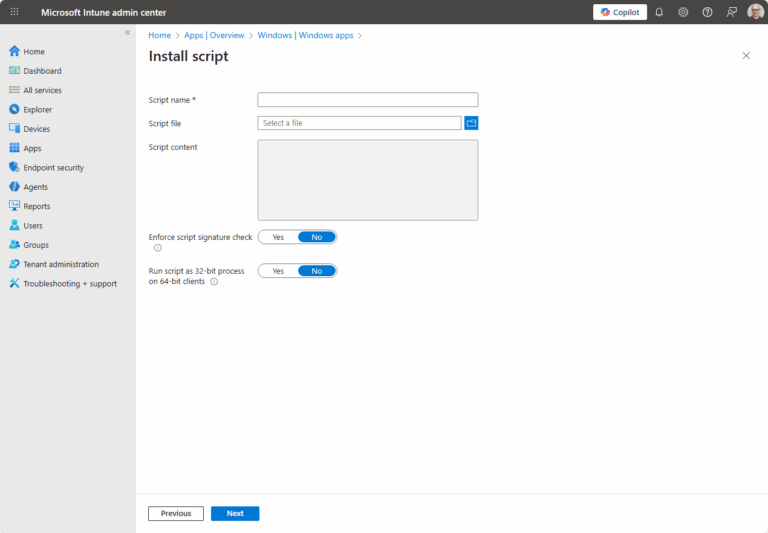Go to Home breadcrumb link
The width and height of the screenshot is (768, 533).
pyautogui.click(x=160, y=35)
